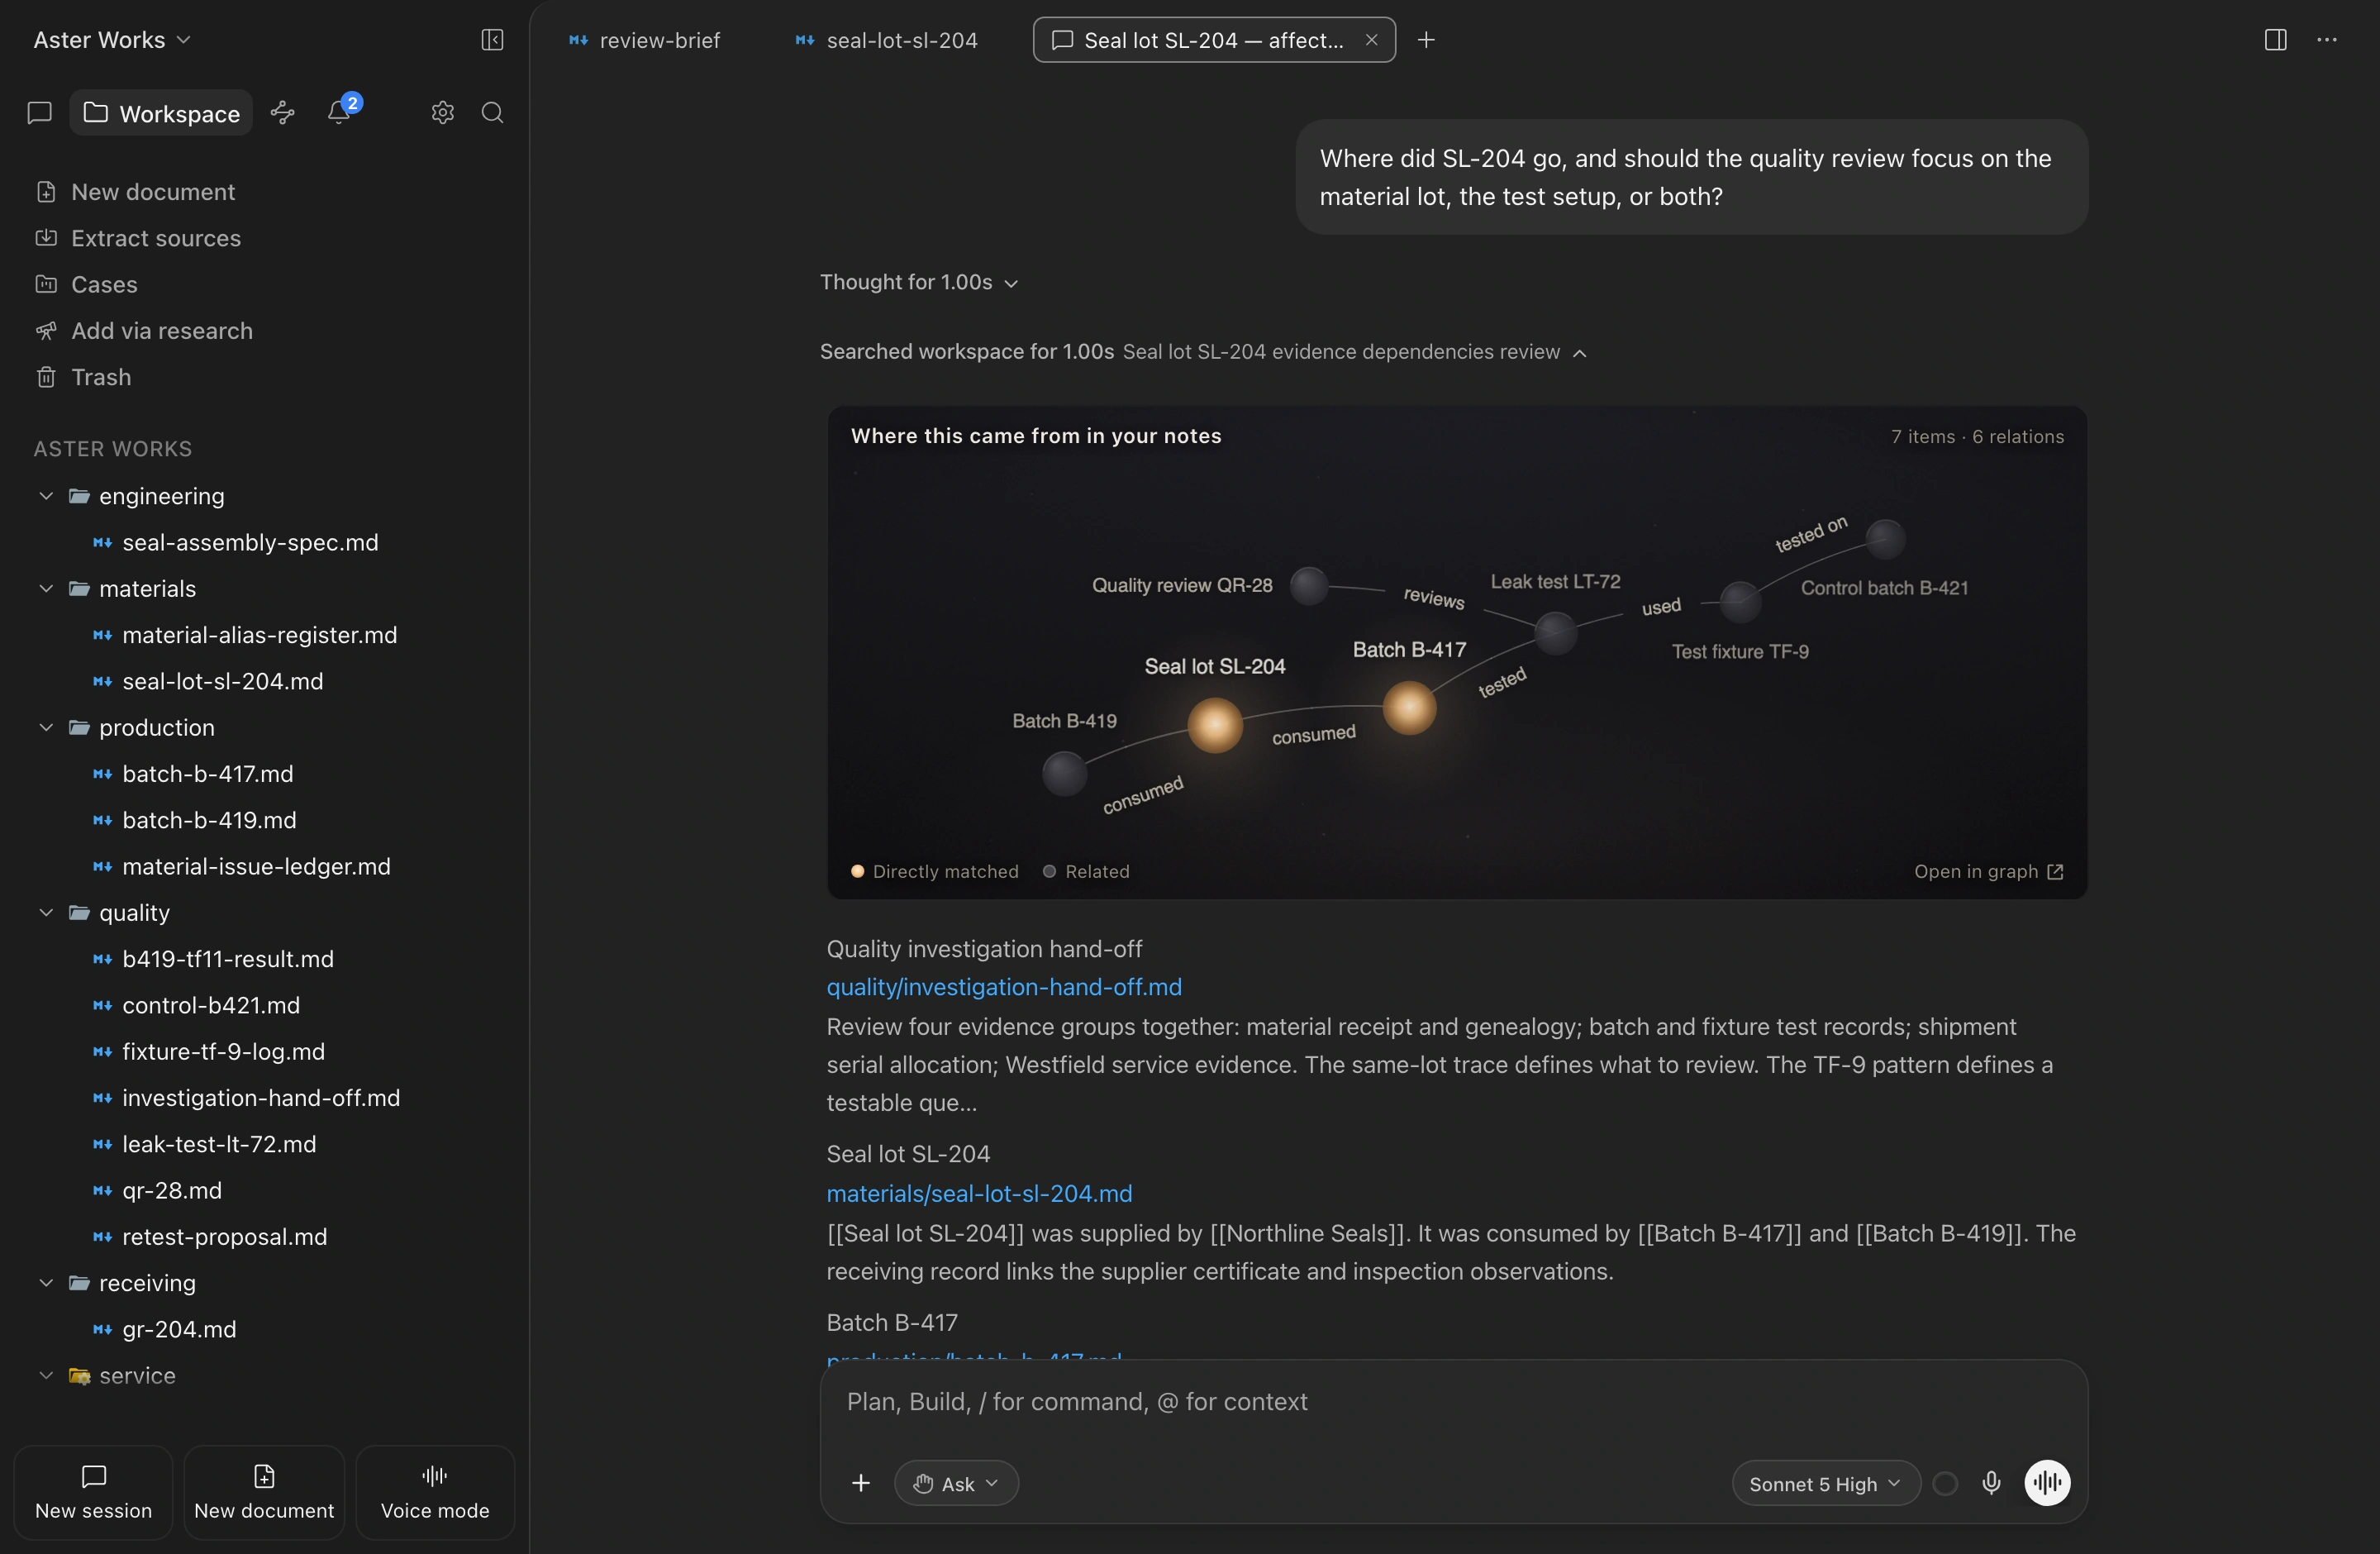Click the sidebar search magnifier icon
Viewport: 2380px width, 1554px height.
(492, 112)
